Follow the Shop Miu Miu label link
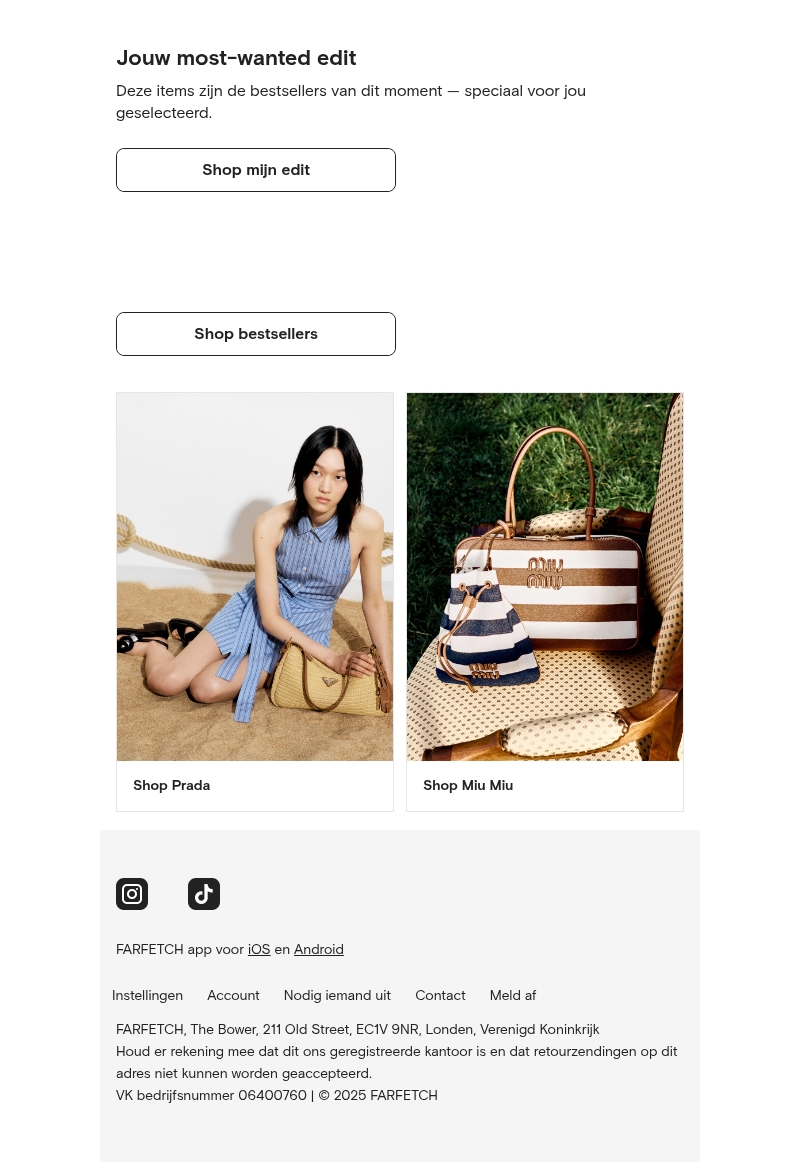800x1162 pixels. coord(468,786)
